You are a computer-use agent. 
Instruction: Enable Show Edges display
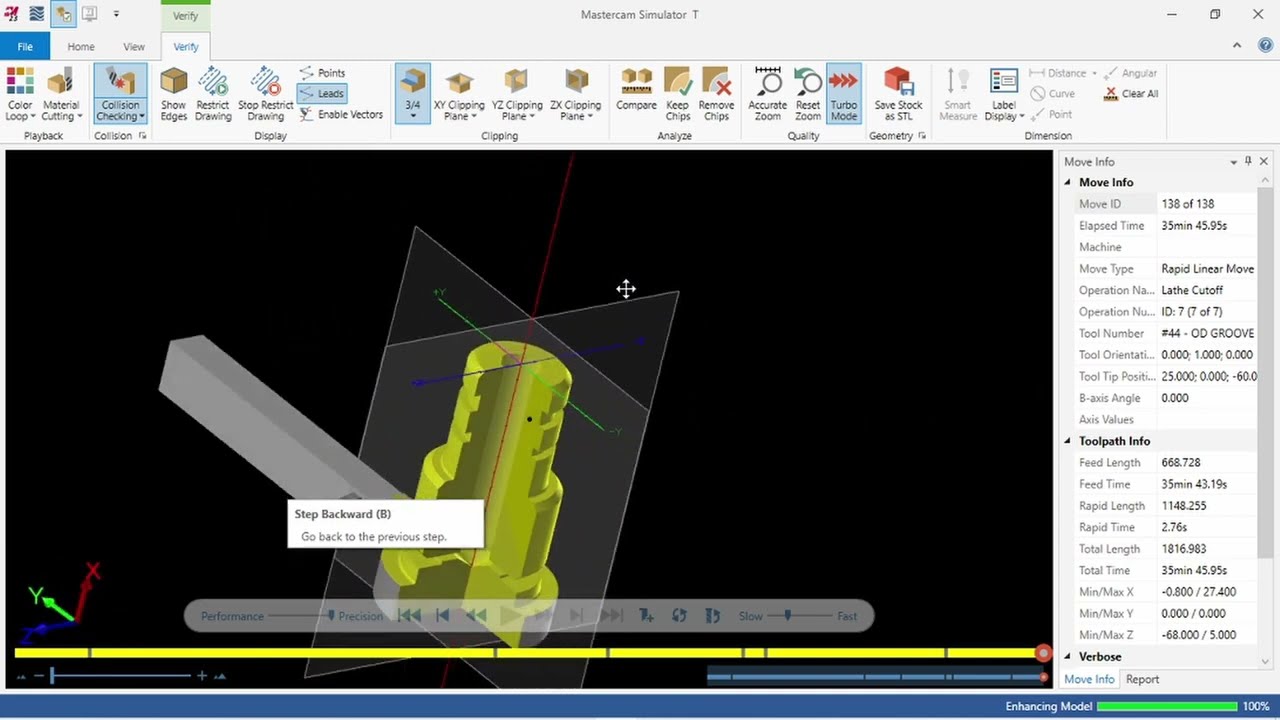173,95
